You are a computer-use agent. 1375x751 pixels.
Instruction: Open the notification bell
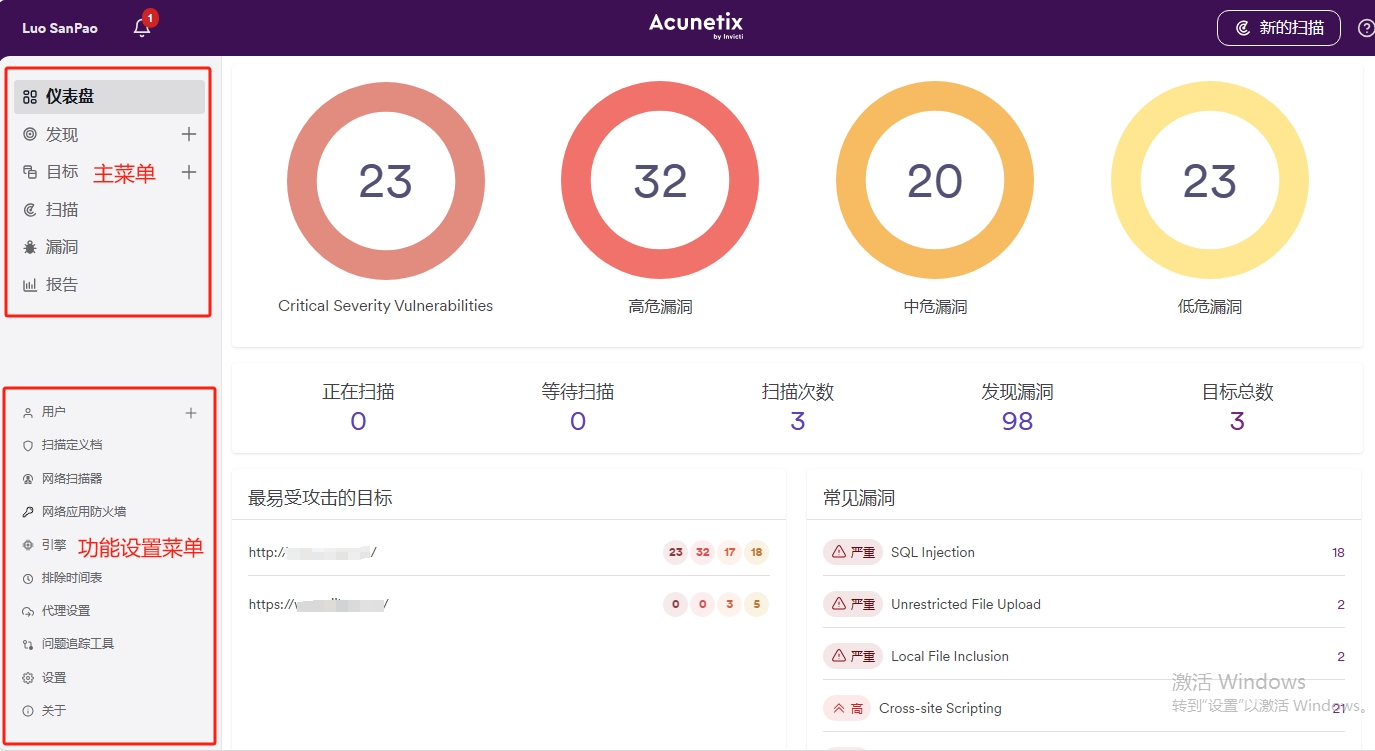click(x=142, y=28)
